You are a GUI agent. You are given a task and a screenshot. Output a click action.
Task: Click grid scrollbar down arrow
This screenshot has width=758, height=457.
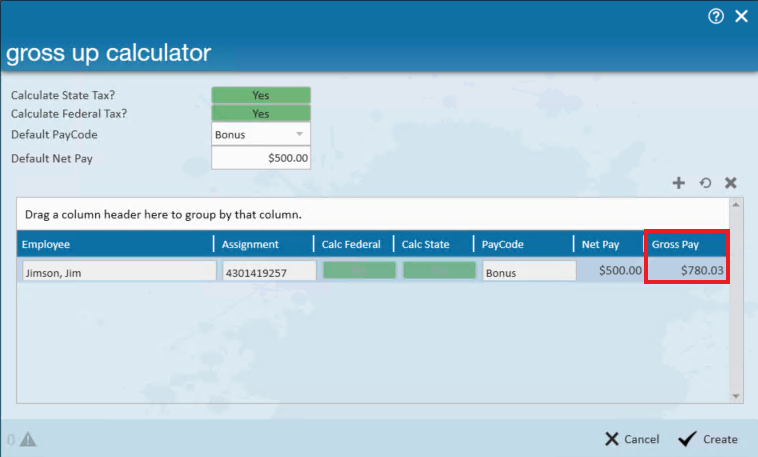pos(736,397)
